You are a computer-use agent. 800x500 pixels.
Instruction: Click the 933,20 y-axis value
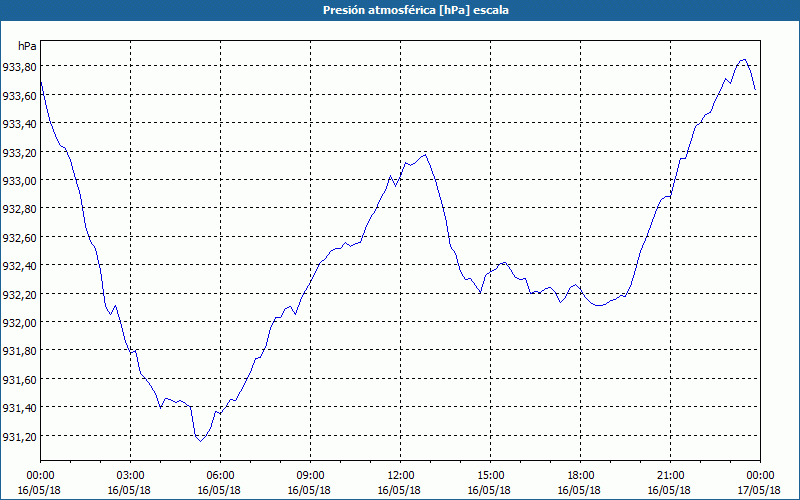tap(19, 152)
